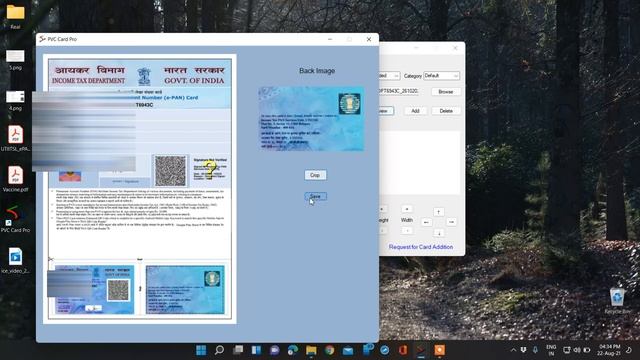Select the 5.png desktop file
Image resolution: width=640 pixels, height=360 pixels.
pos(16,59)
